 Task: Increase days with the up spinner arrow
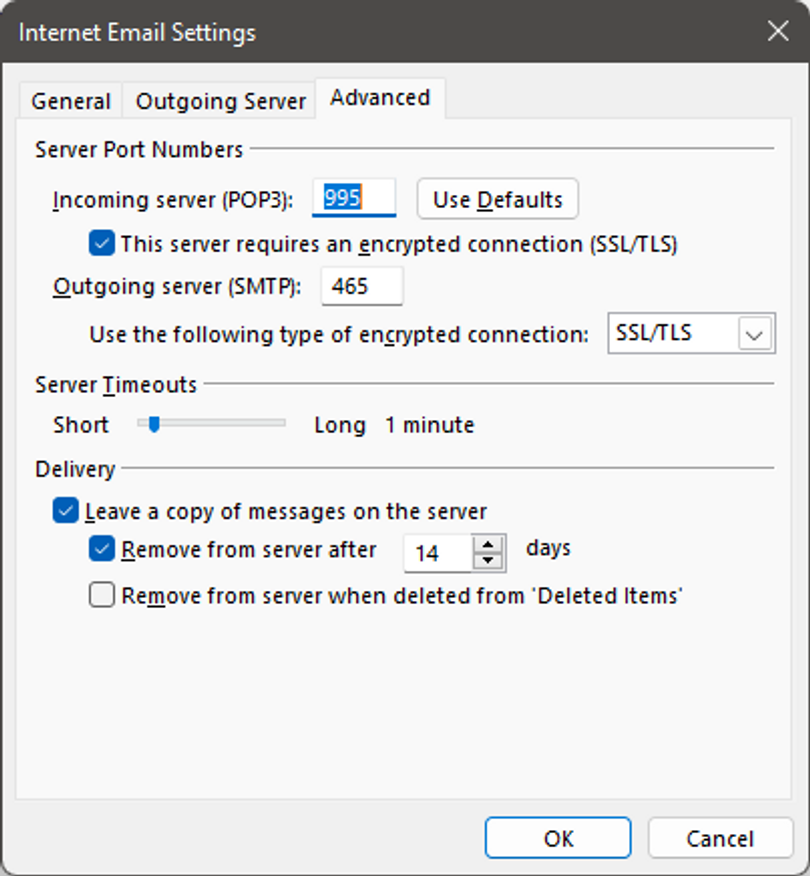(487, 544)
